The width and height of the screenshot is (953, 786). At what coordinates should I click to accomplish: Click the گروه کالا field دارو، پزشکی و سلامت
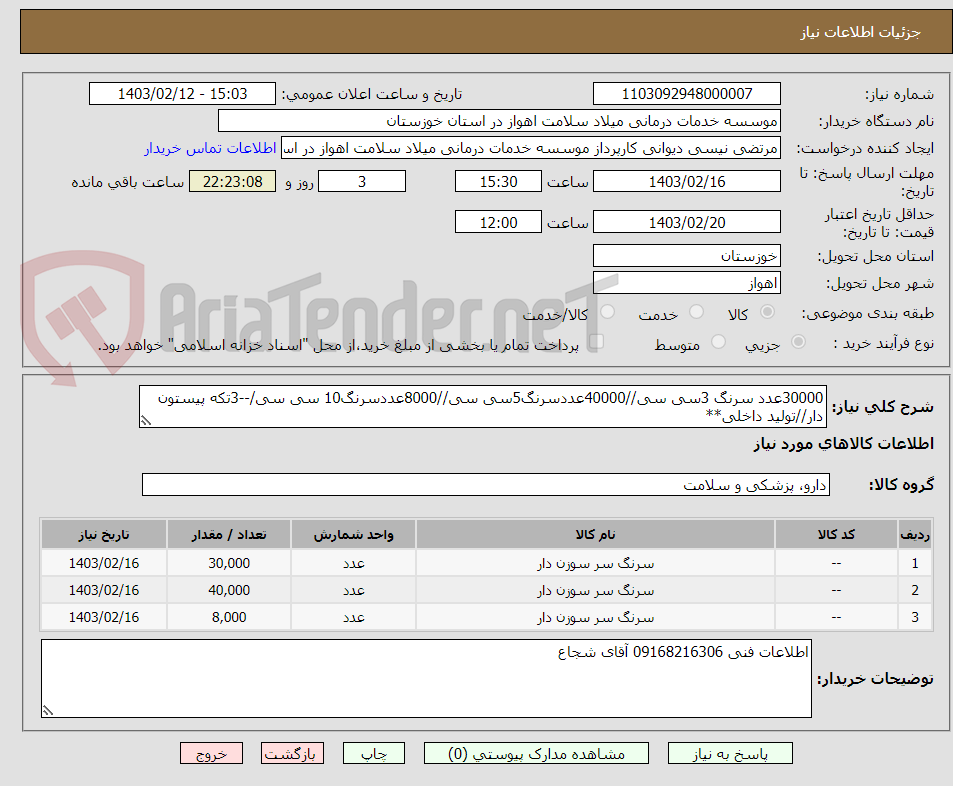click(486, 485)
